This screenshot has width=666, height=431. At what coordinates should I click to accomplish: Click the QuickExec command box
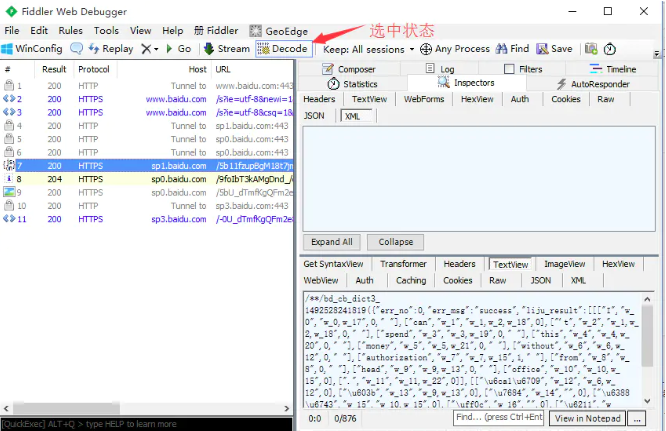pyautogui.click(x=147, y=424)
